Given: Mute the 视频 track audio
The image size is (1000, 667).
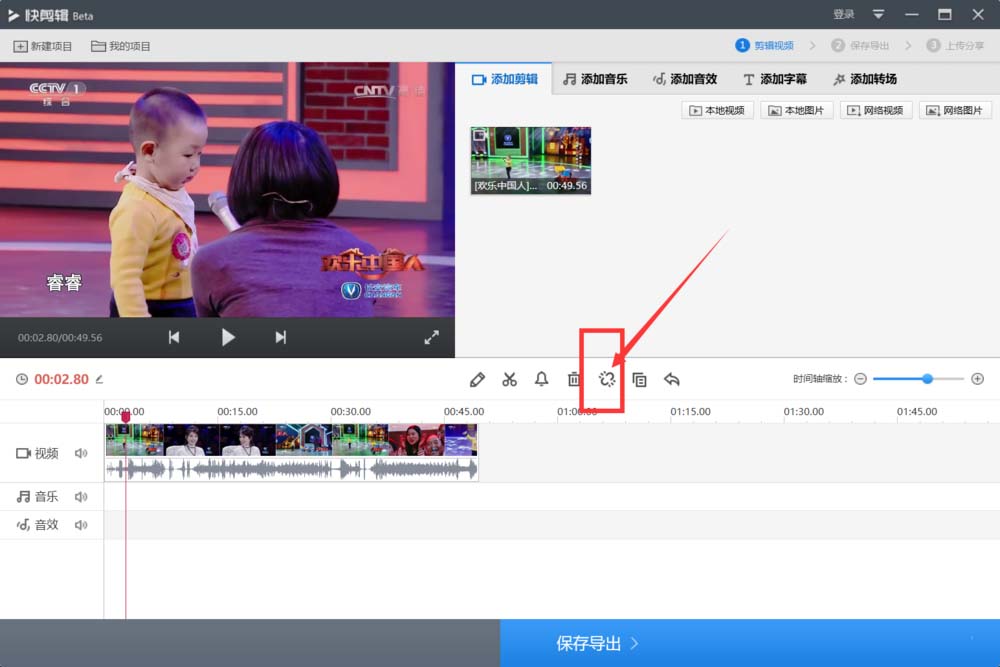Looking at the screenshot, I should pos(82,453).
